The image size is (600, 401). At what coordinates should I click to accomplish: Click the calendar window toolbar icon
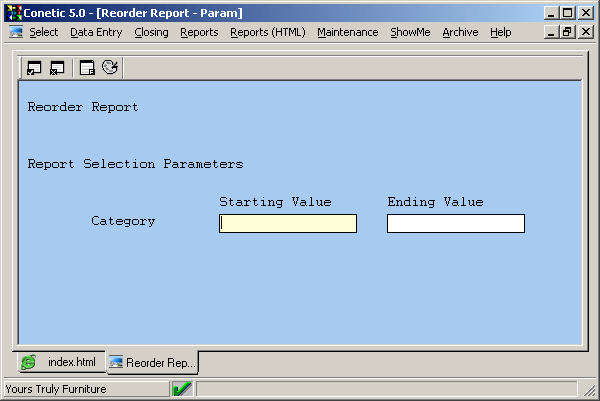[x=88, y=68]
